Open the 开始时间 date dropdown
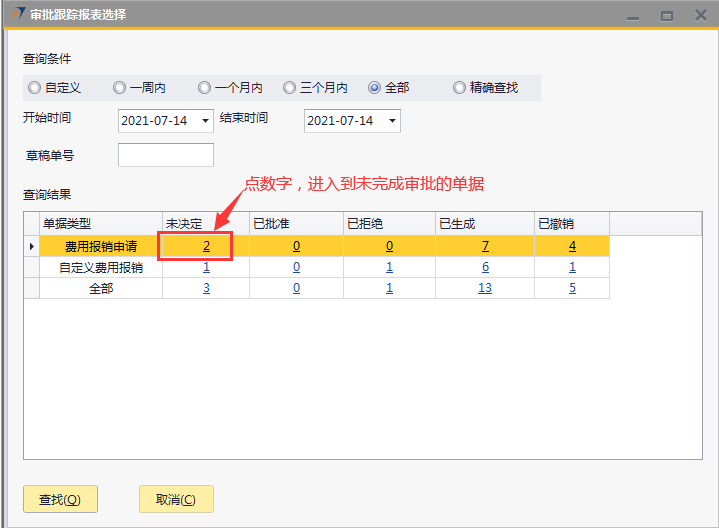Screen dimensions: 719x528 [x=206, y=121]
